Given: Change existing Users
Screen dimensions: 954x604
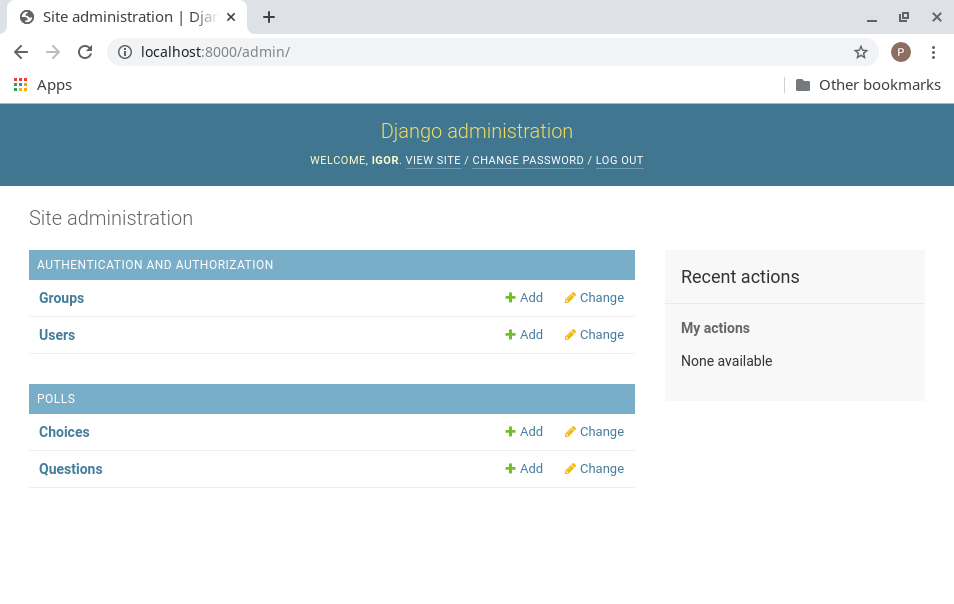Looking at the screenshot, I should pyautogui.click(x=594, y=335).
